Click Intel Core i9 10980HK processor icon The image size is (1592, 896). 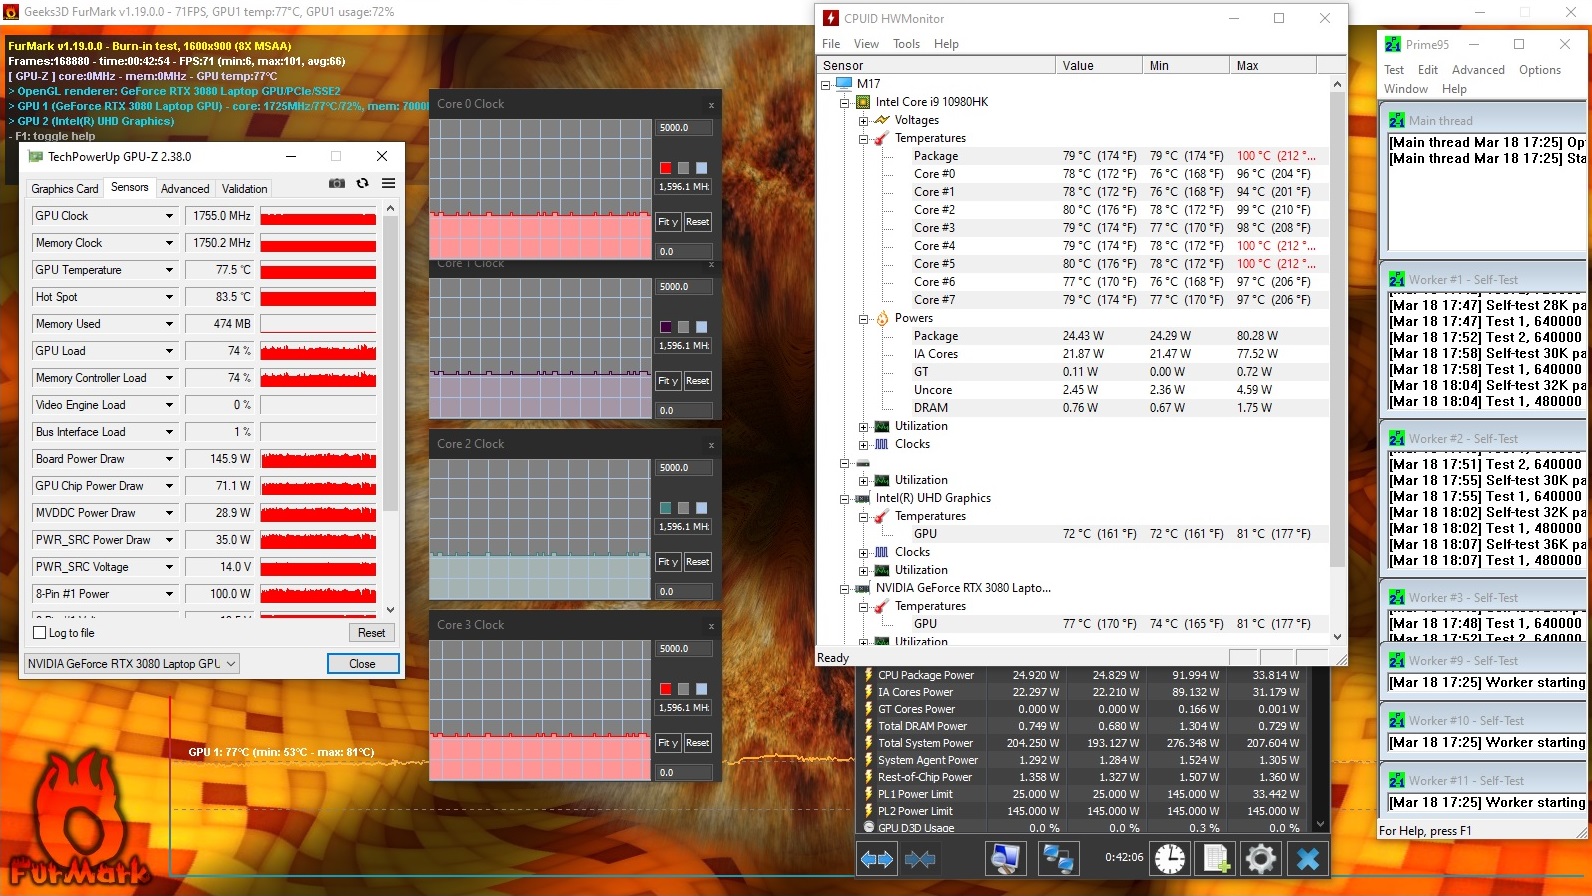pos(863,102)
